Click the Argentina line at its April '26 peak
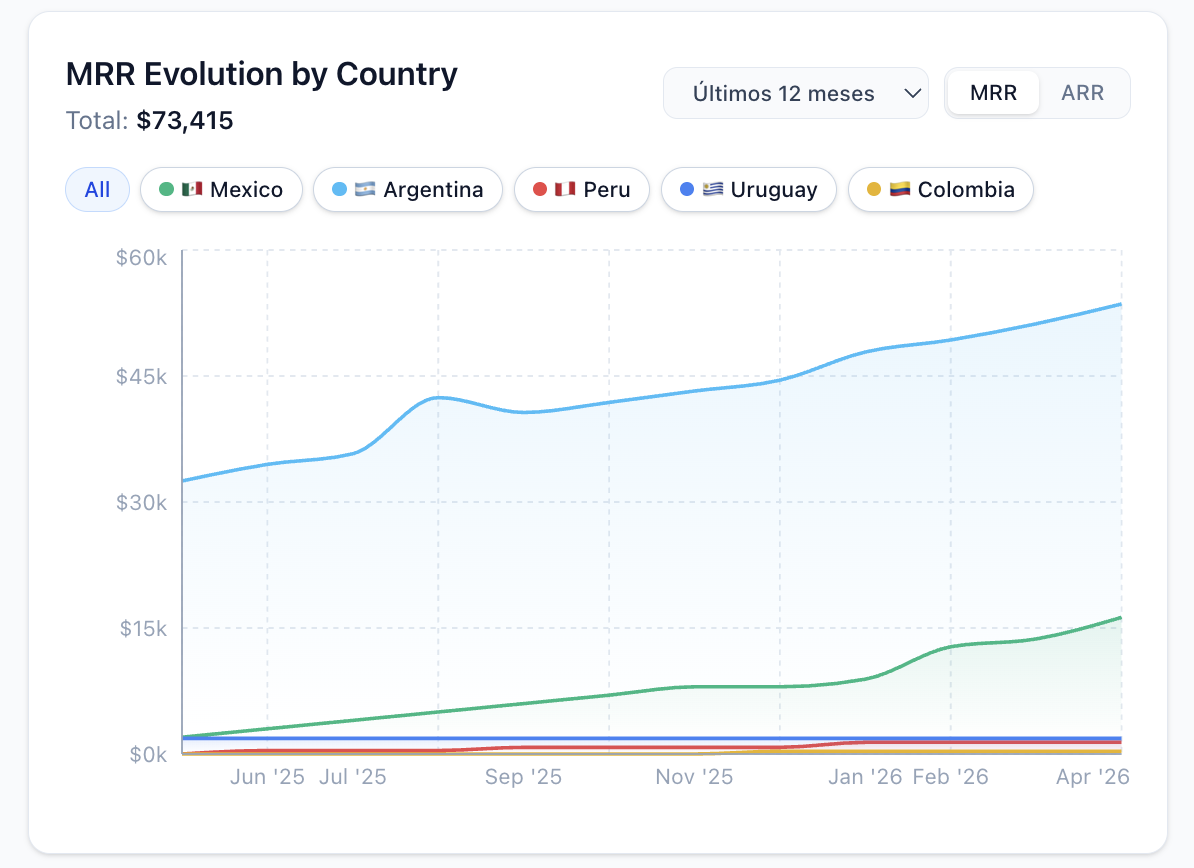Image resolution: width=1194 pixels, height=868 pixels. pos(1120,305)
